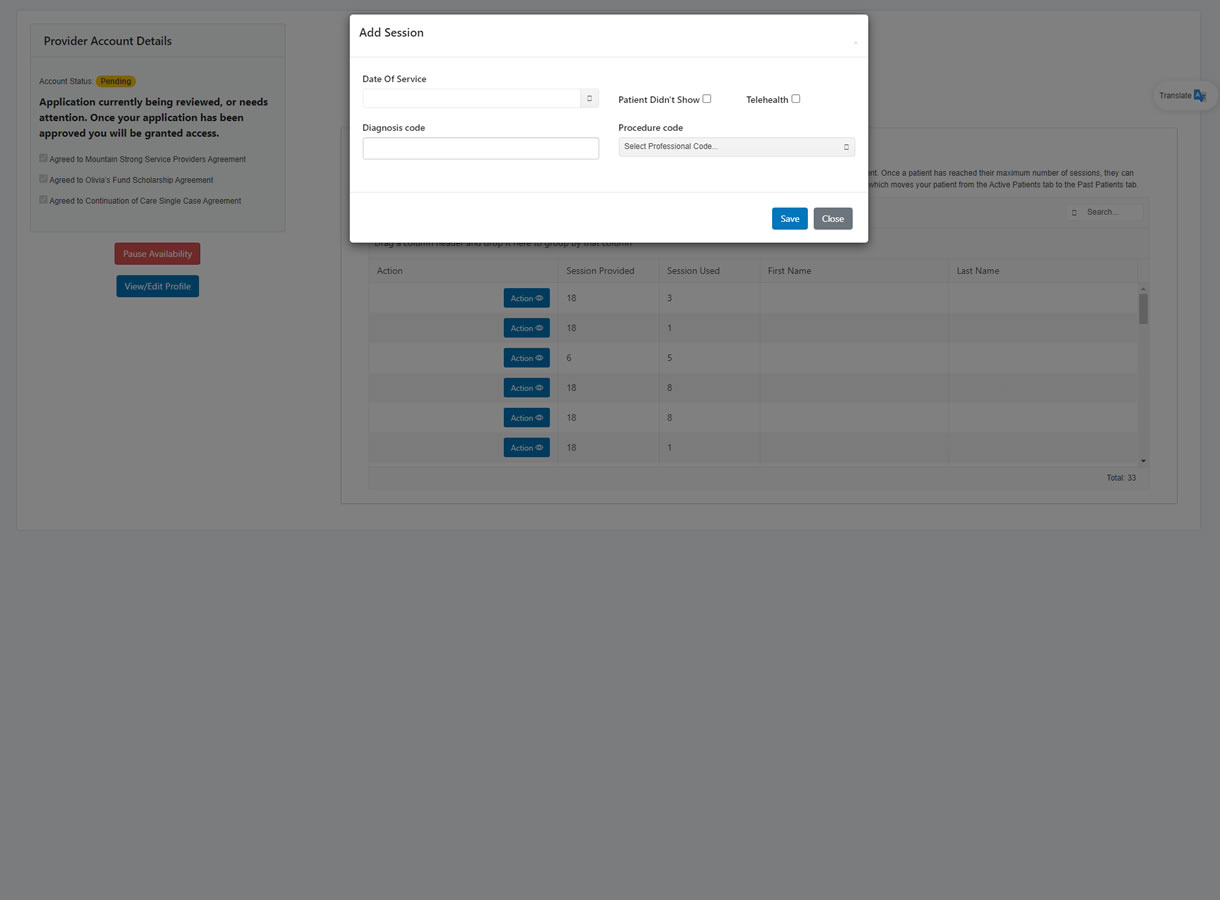Check the Patient Didn't Show checkbox
This screenshot has width=1220, height=900.
click(x=706, y=99)
